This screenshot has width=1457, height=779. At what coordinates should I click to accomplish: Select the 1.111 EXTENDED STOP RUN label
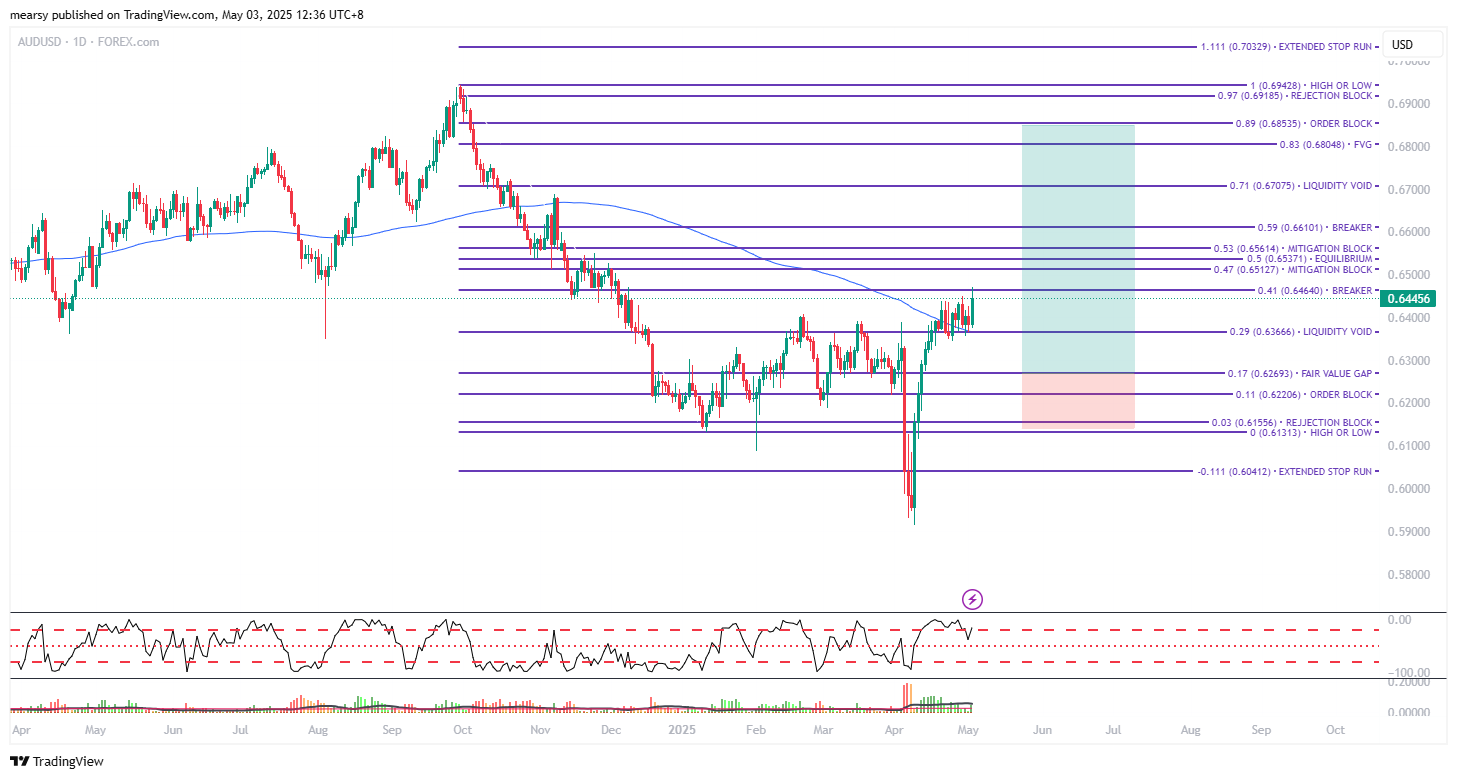[1286, 47]
